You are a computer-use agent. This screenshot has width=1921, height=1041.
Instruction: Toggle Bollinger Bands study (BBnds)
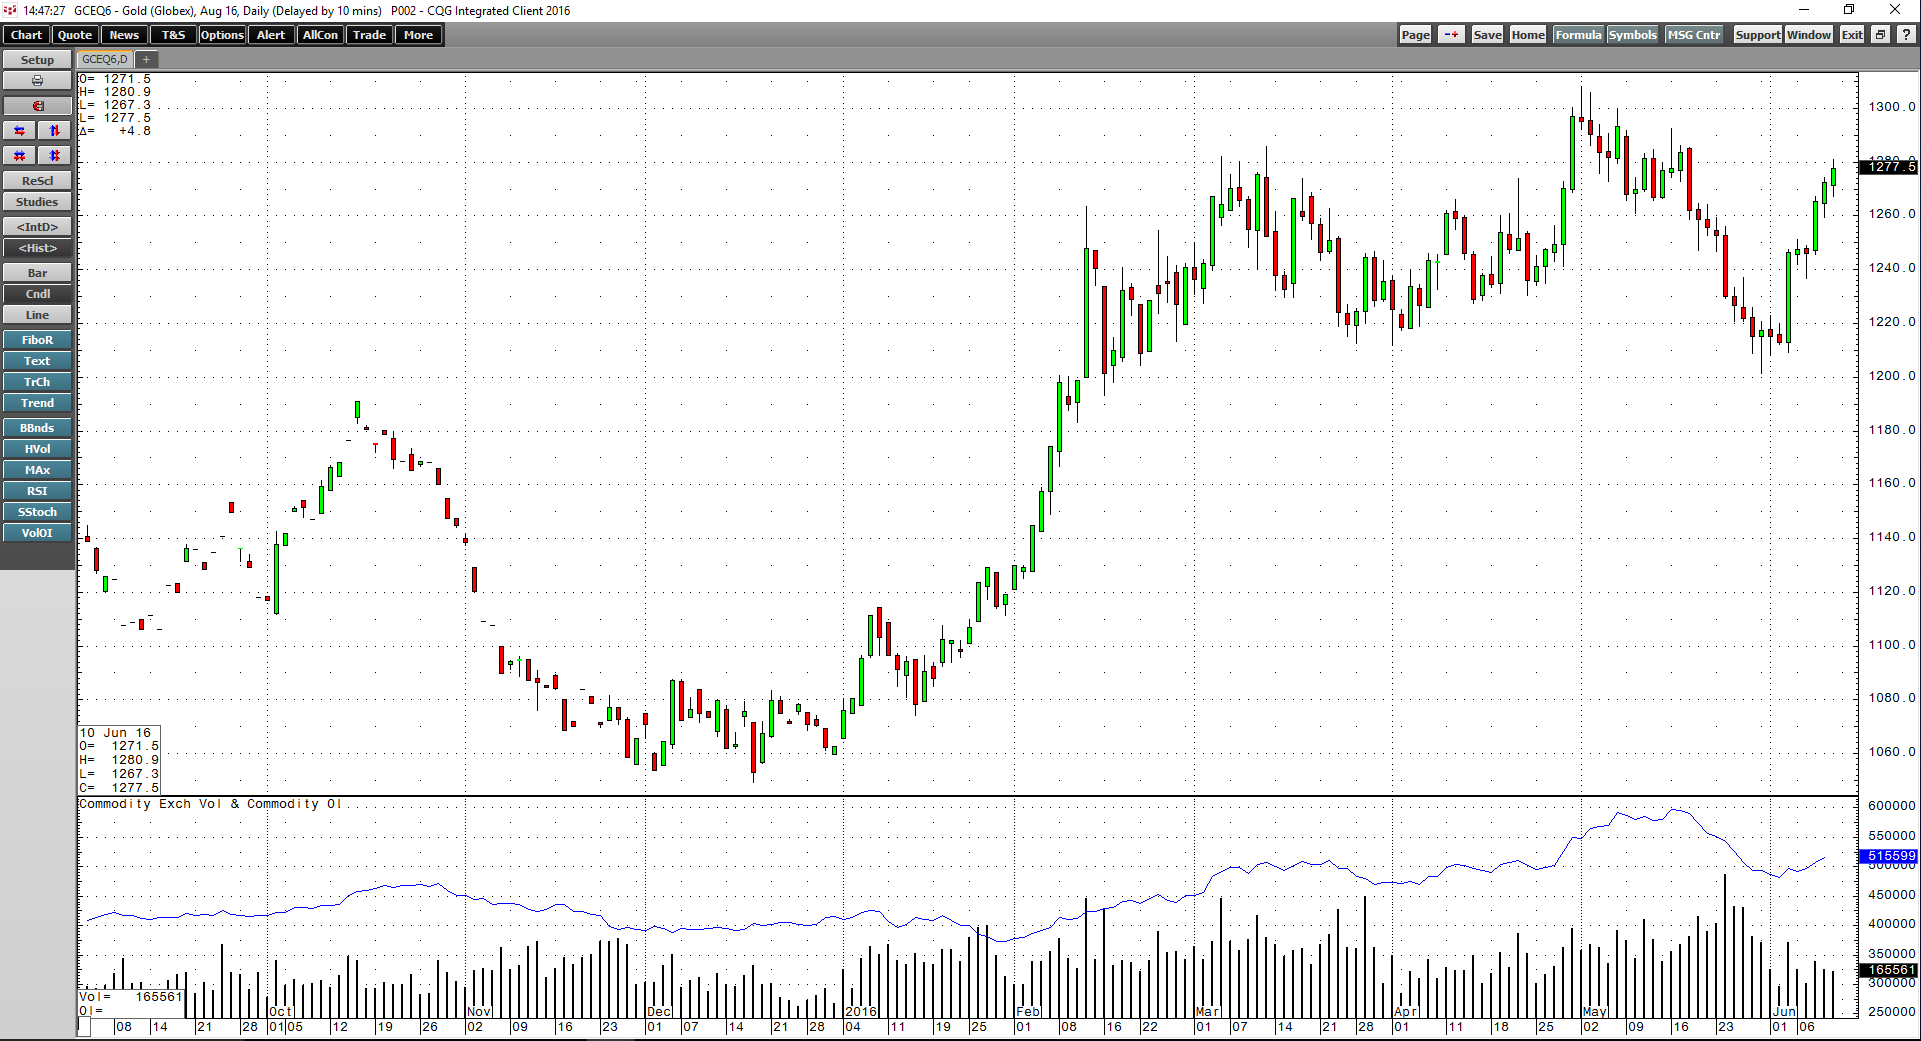(x=37, y=427)
